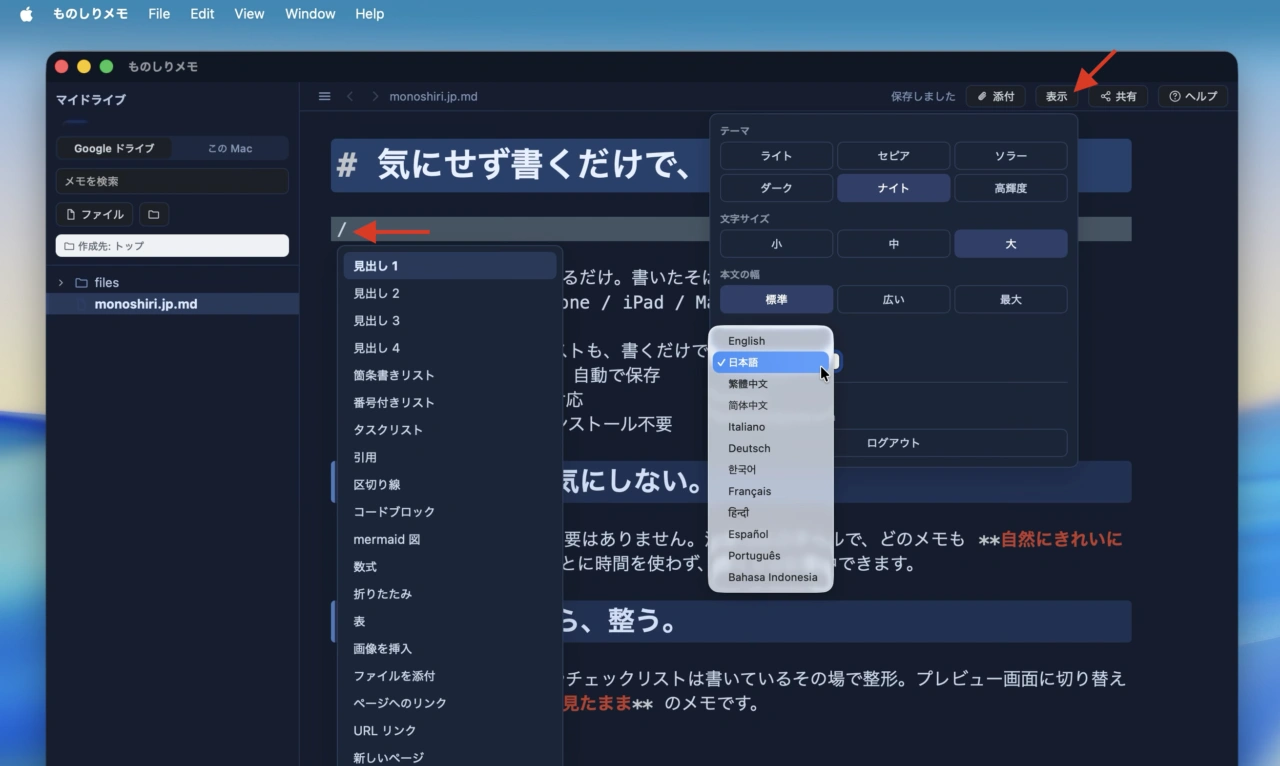Choose English in language list
The image size is (1280, 766).
click(771, 341)
